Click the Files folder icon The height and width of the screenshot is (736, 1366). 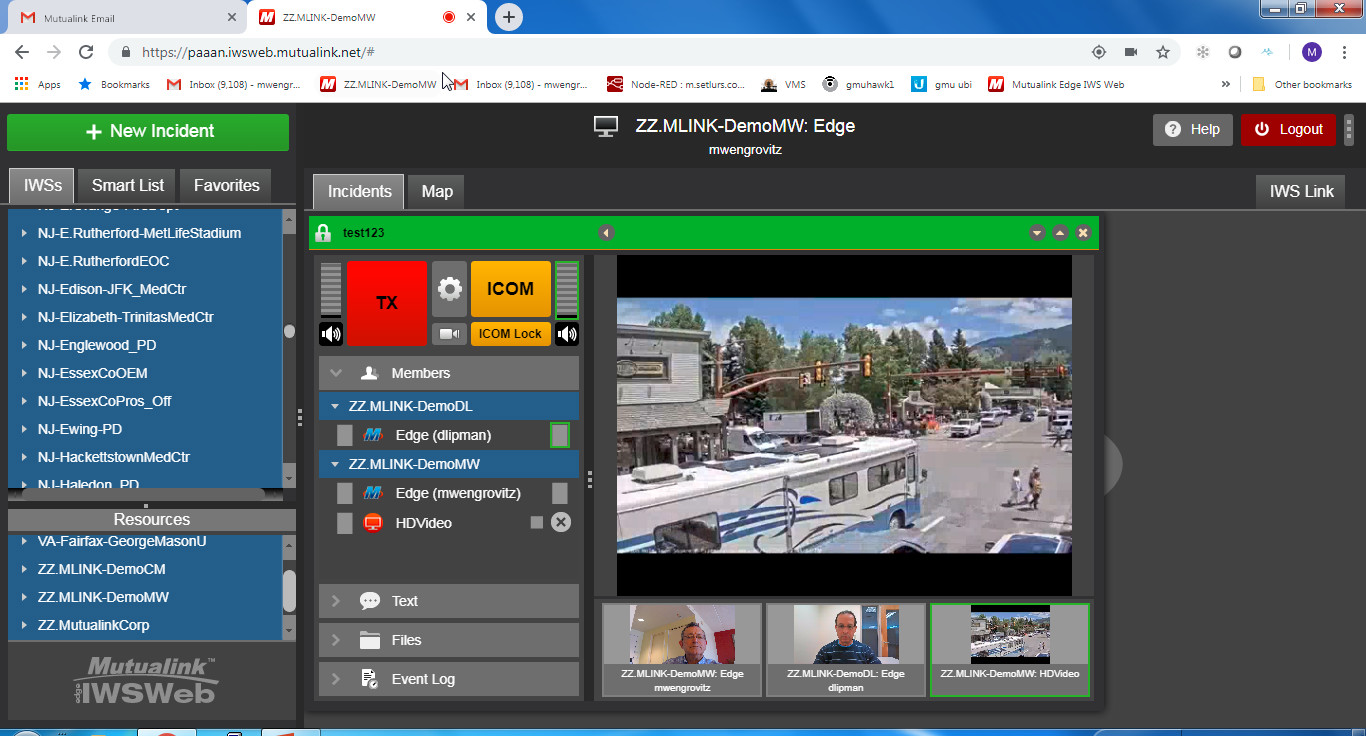pyautogui.click(x=370, y=640)
